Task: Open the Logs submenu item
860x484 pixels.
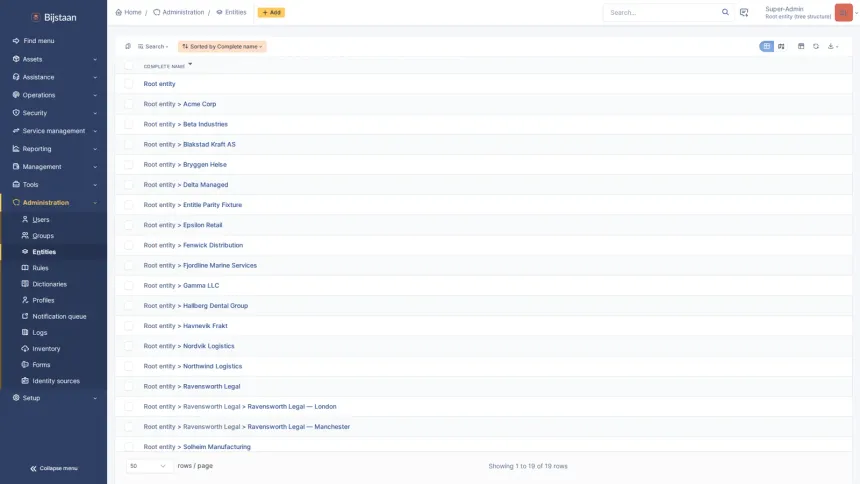Action: click(x=39, y=333)
